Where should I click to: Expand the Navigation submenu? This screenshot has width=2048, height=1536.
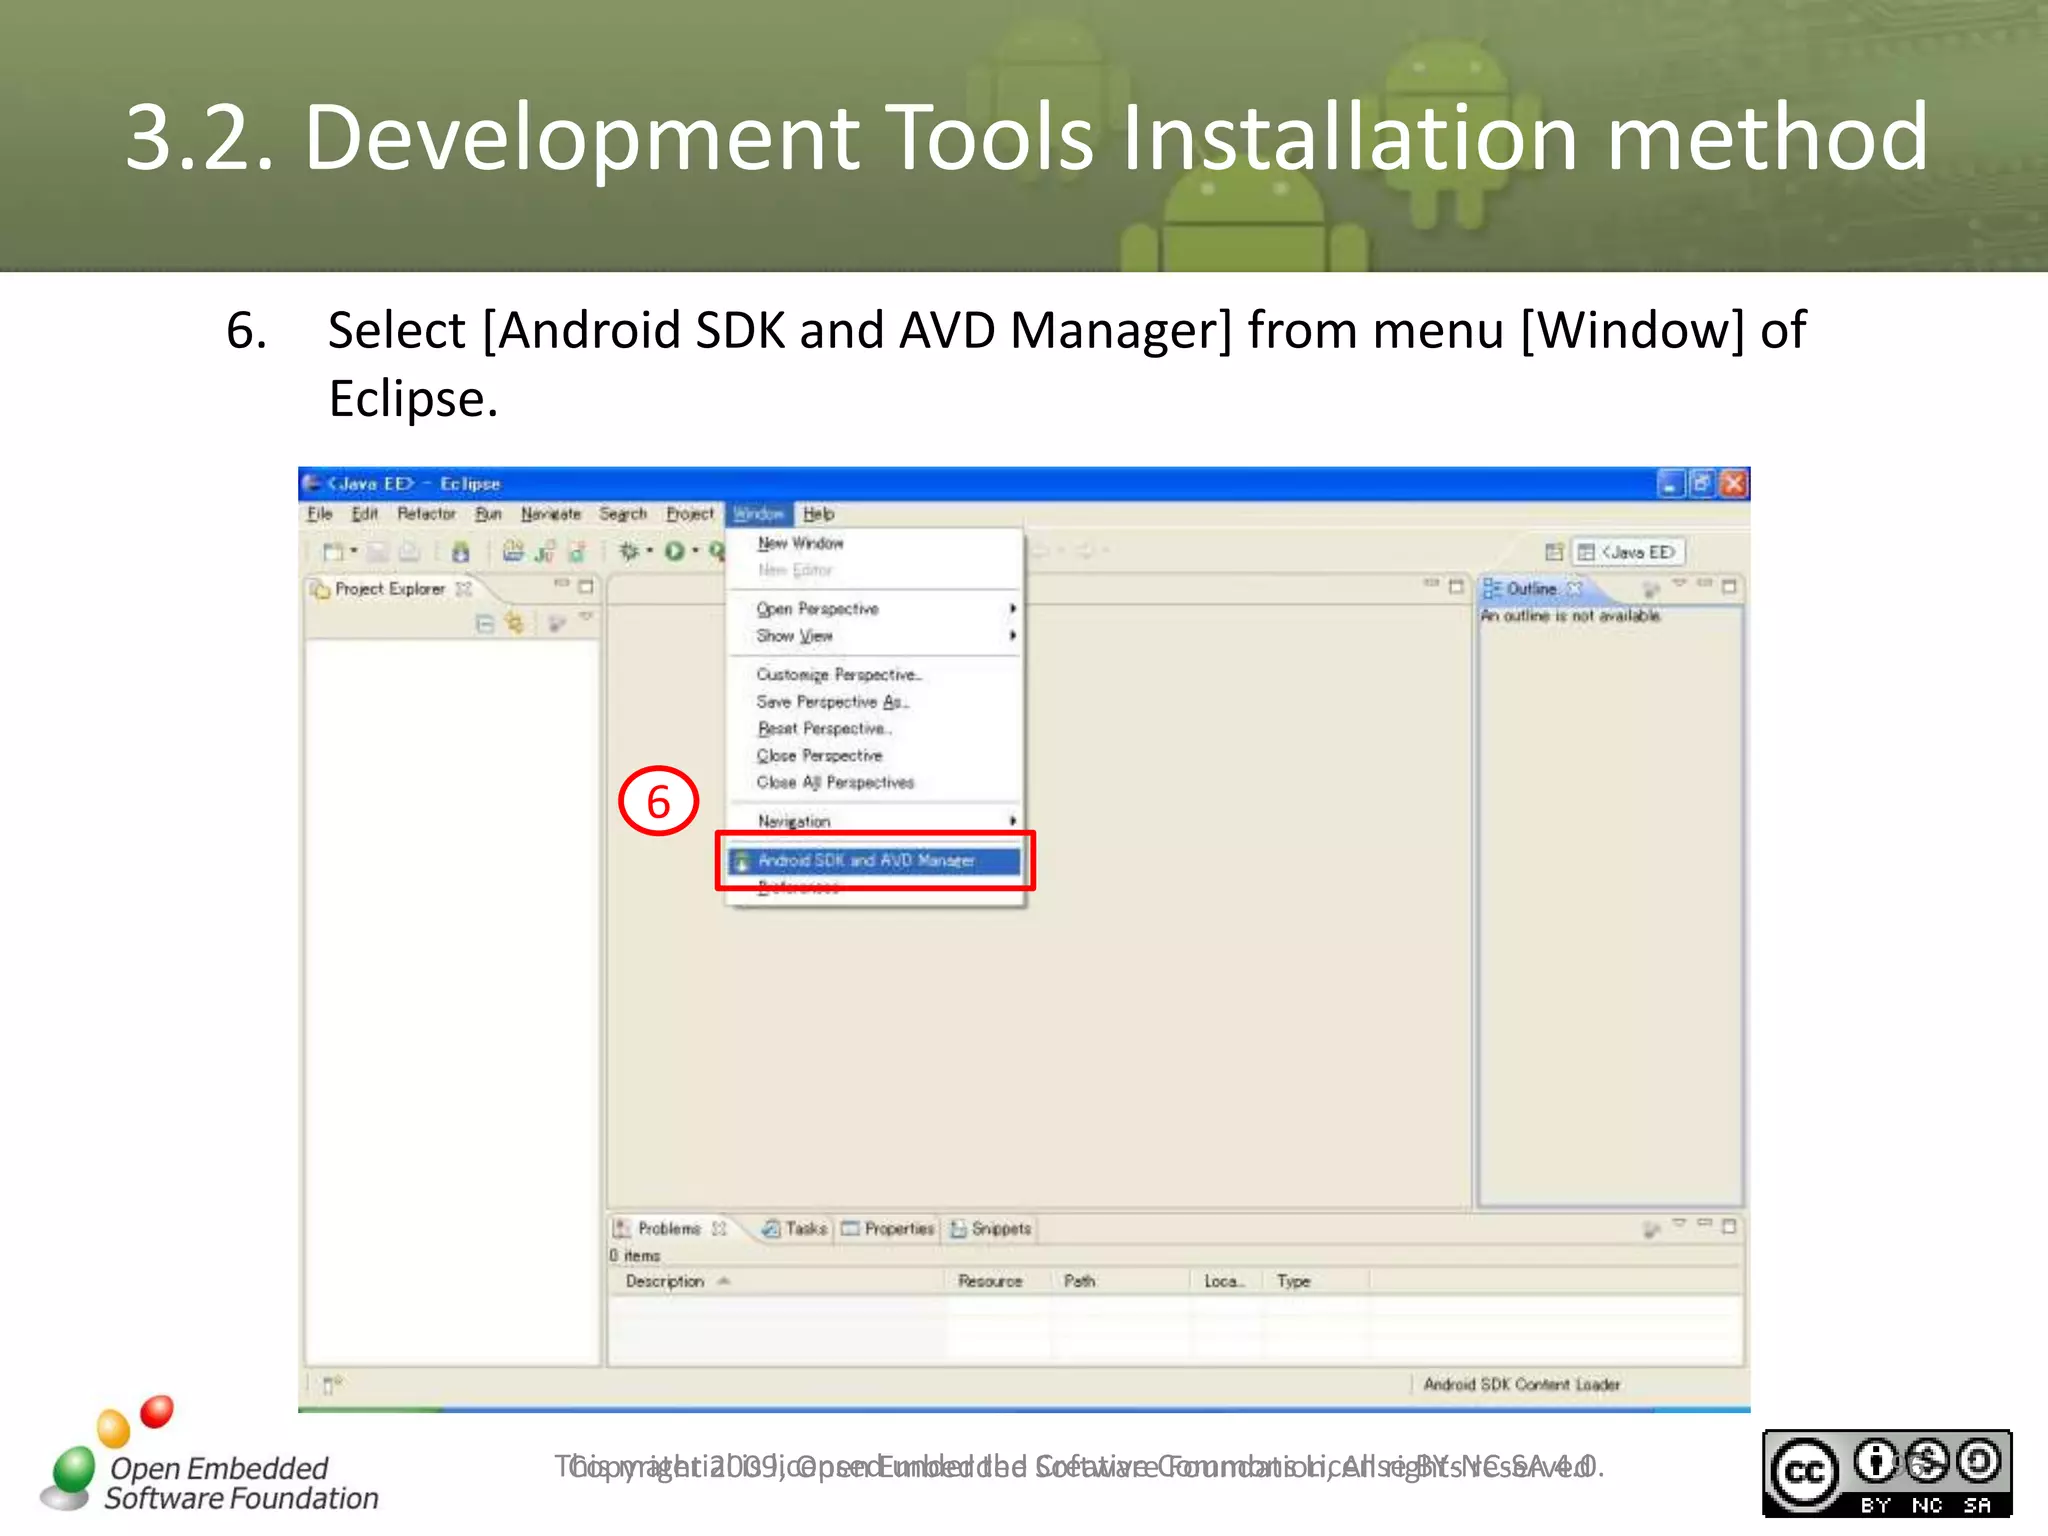pos(875,821)
